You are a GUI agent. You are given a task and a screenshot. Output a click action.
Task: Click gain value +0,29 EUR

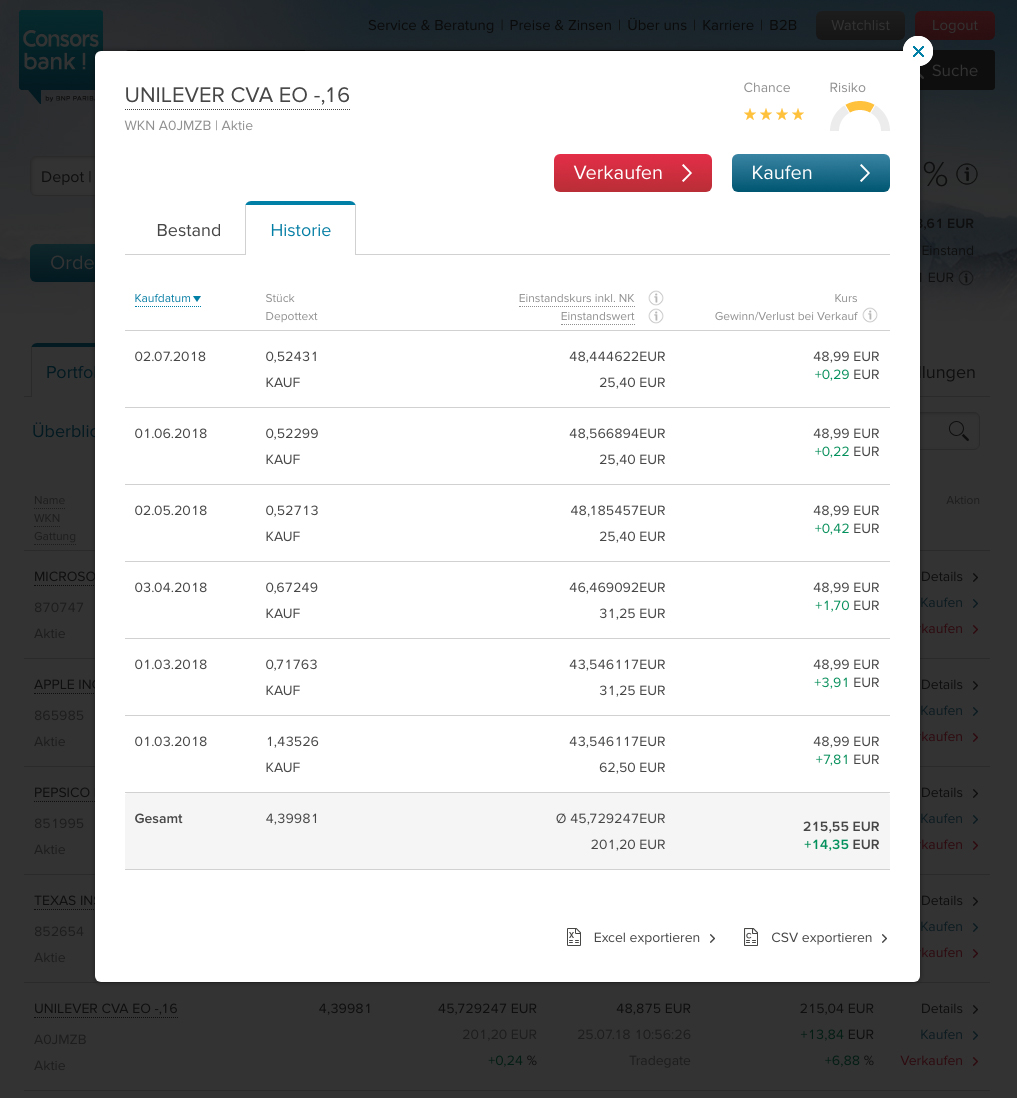[846, 375]
